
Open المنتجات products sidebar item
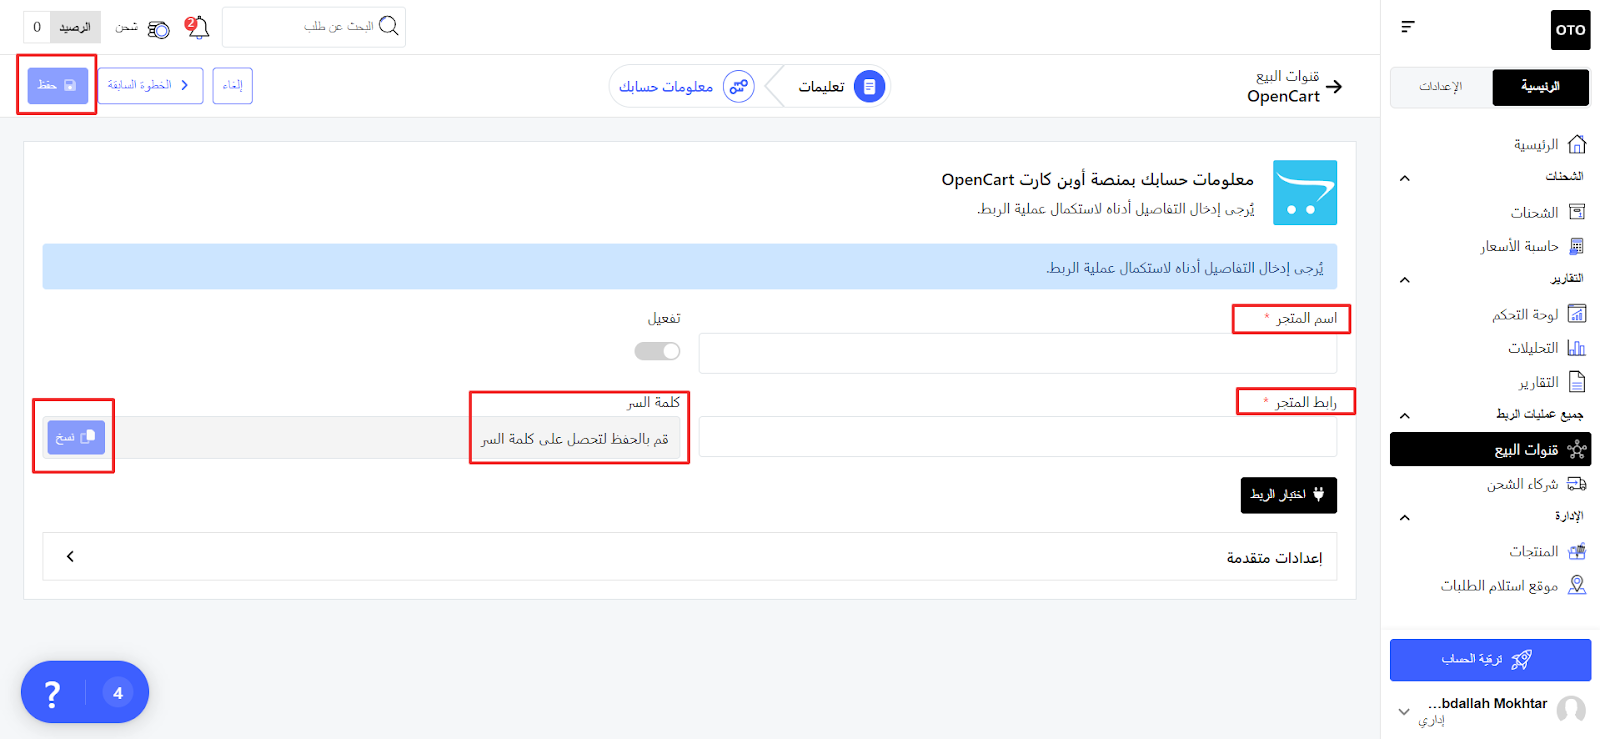coord(1547,551)
